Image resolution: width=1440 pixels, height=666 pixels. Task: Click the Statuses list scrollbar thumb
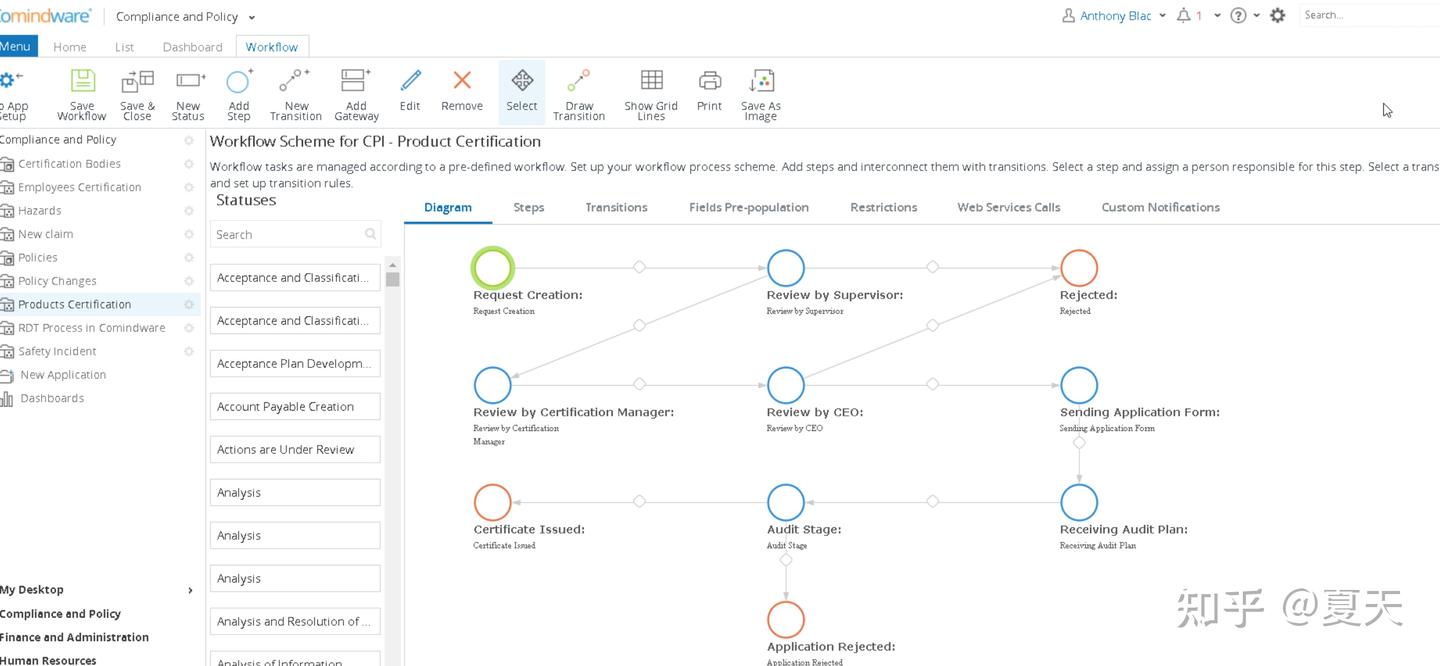tap(393, 279)
